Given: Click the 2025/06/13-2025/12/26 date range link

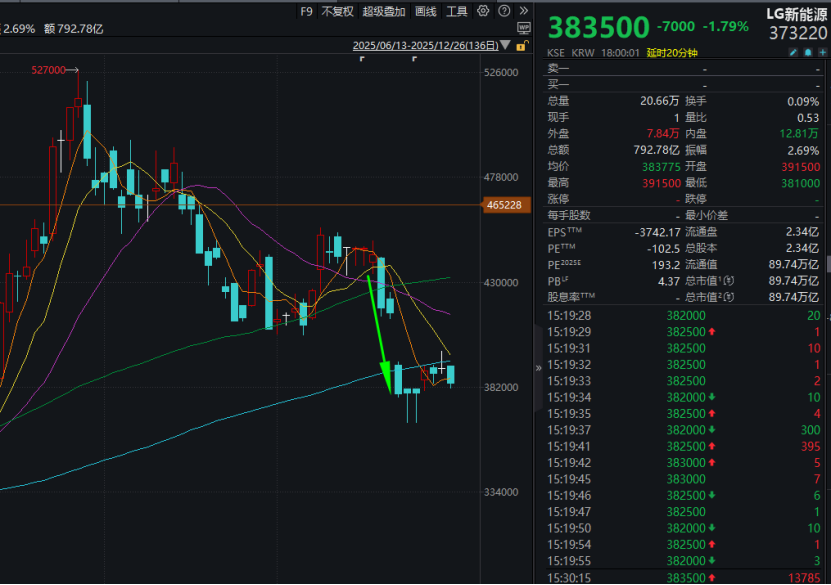Looking at the screenshot, I should point(425,46).
